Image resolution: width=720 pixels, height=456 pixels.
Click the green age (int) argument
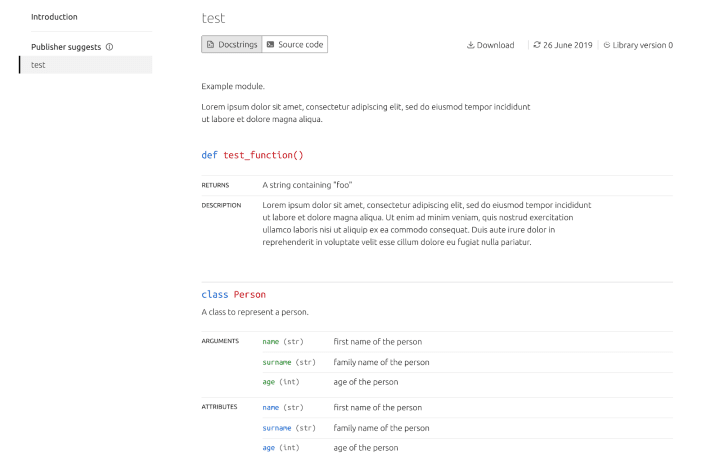coord(280,382)
